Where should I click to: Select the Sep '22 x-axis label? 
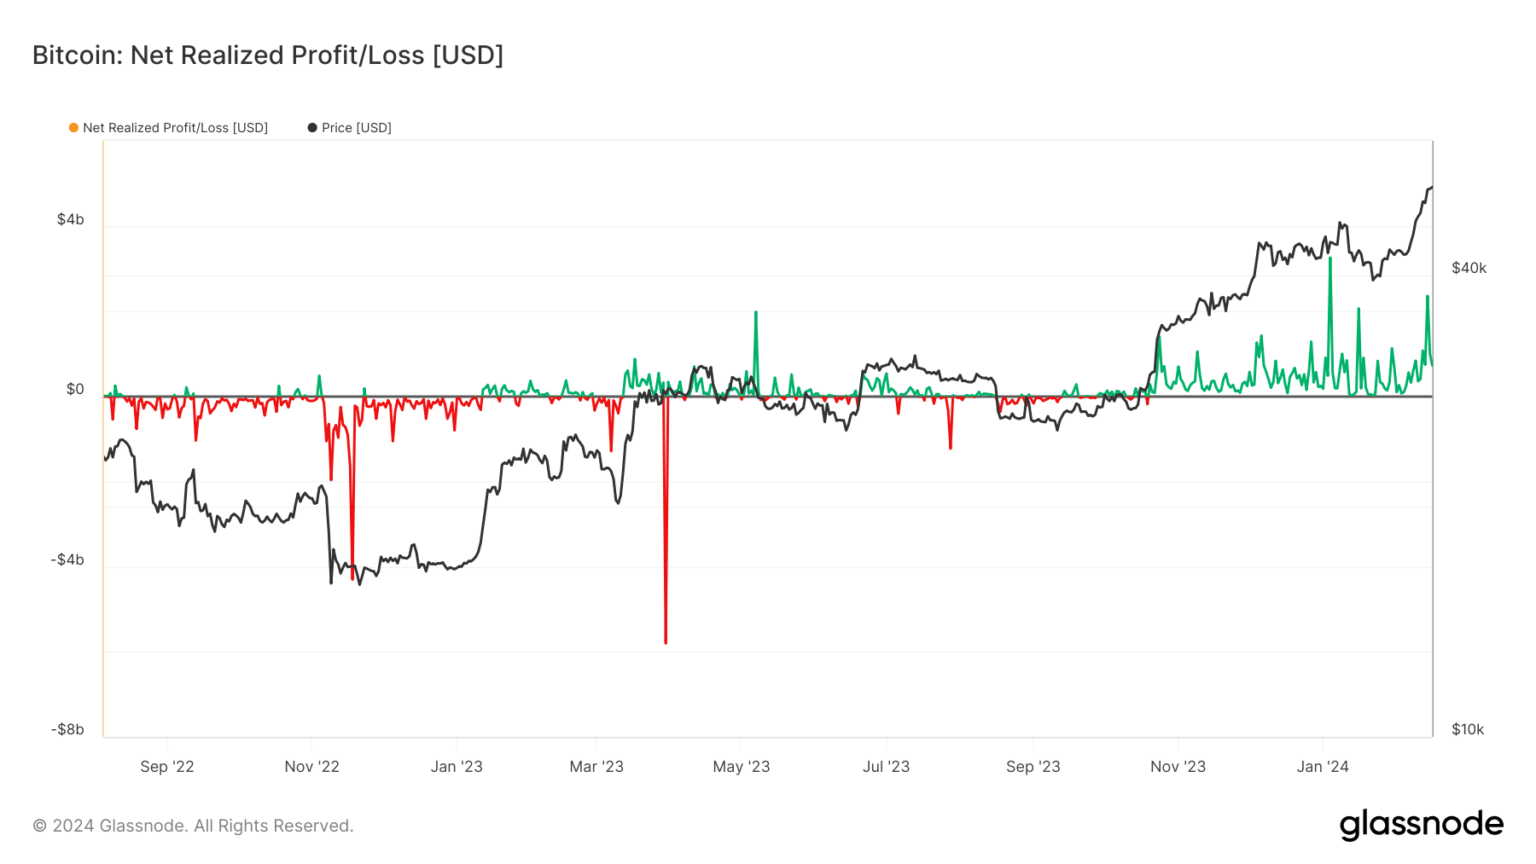[x=167, y=767]
